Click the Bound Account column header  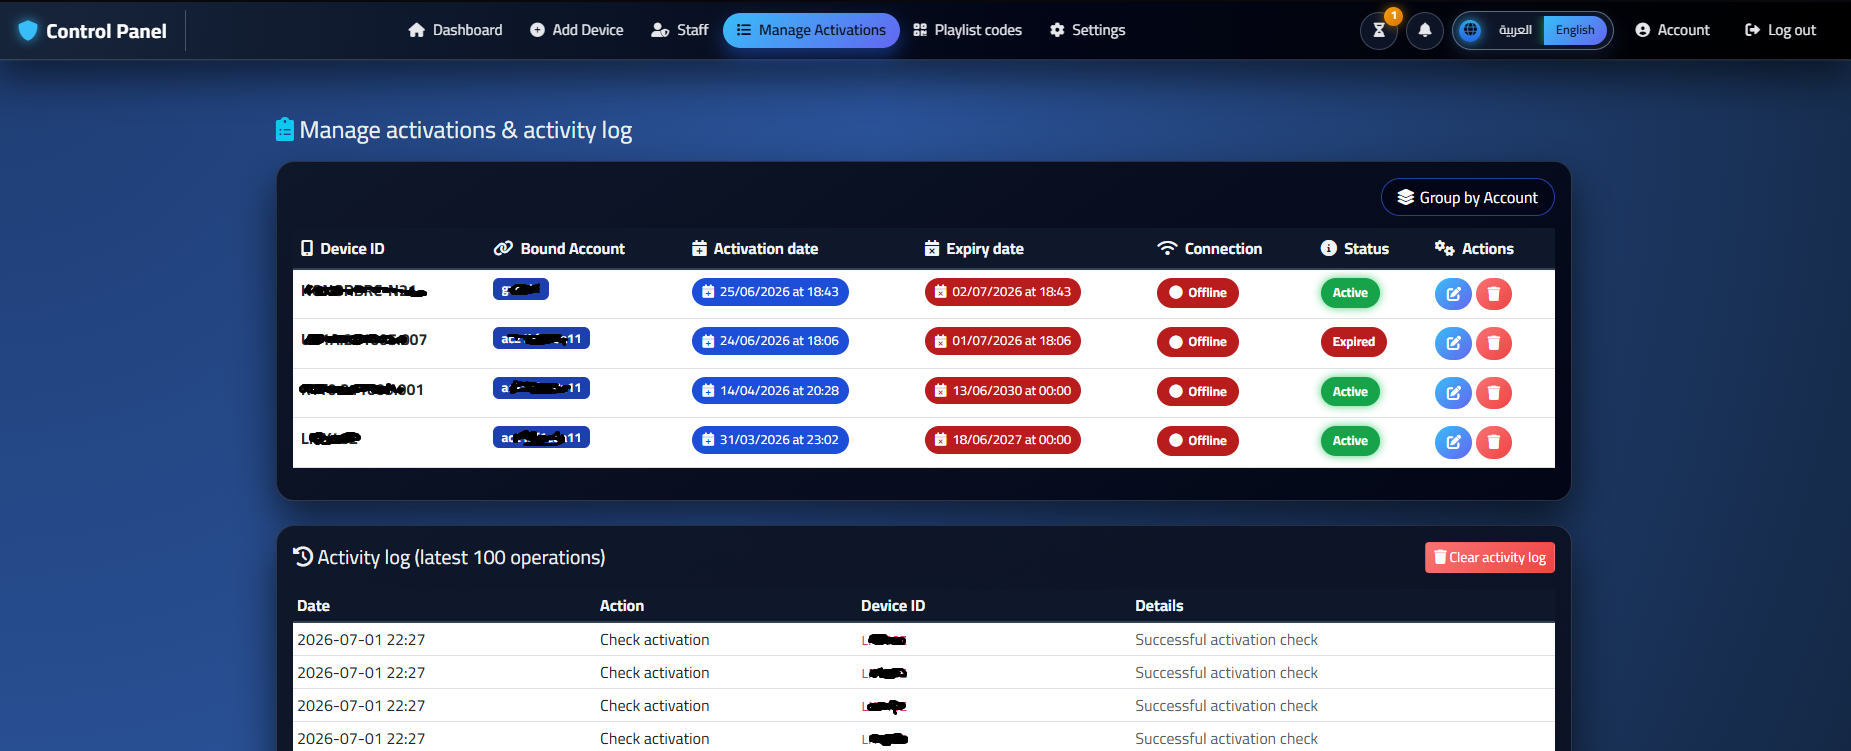point(560,249)
